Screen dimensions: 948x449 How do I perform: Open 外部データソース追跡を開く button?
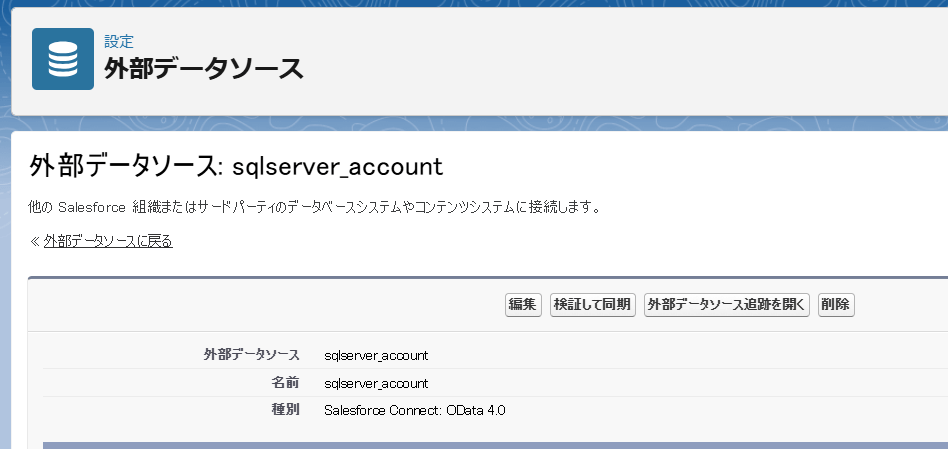pos(727,305)
